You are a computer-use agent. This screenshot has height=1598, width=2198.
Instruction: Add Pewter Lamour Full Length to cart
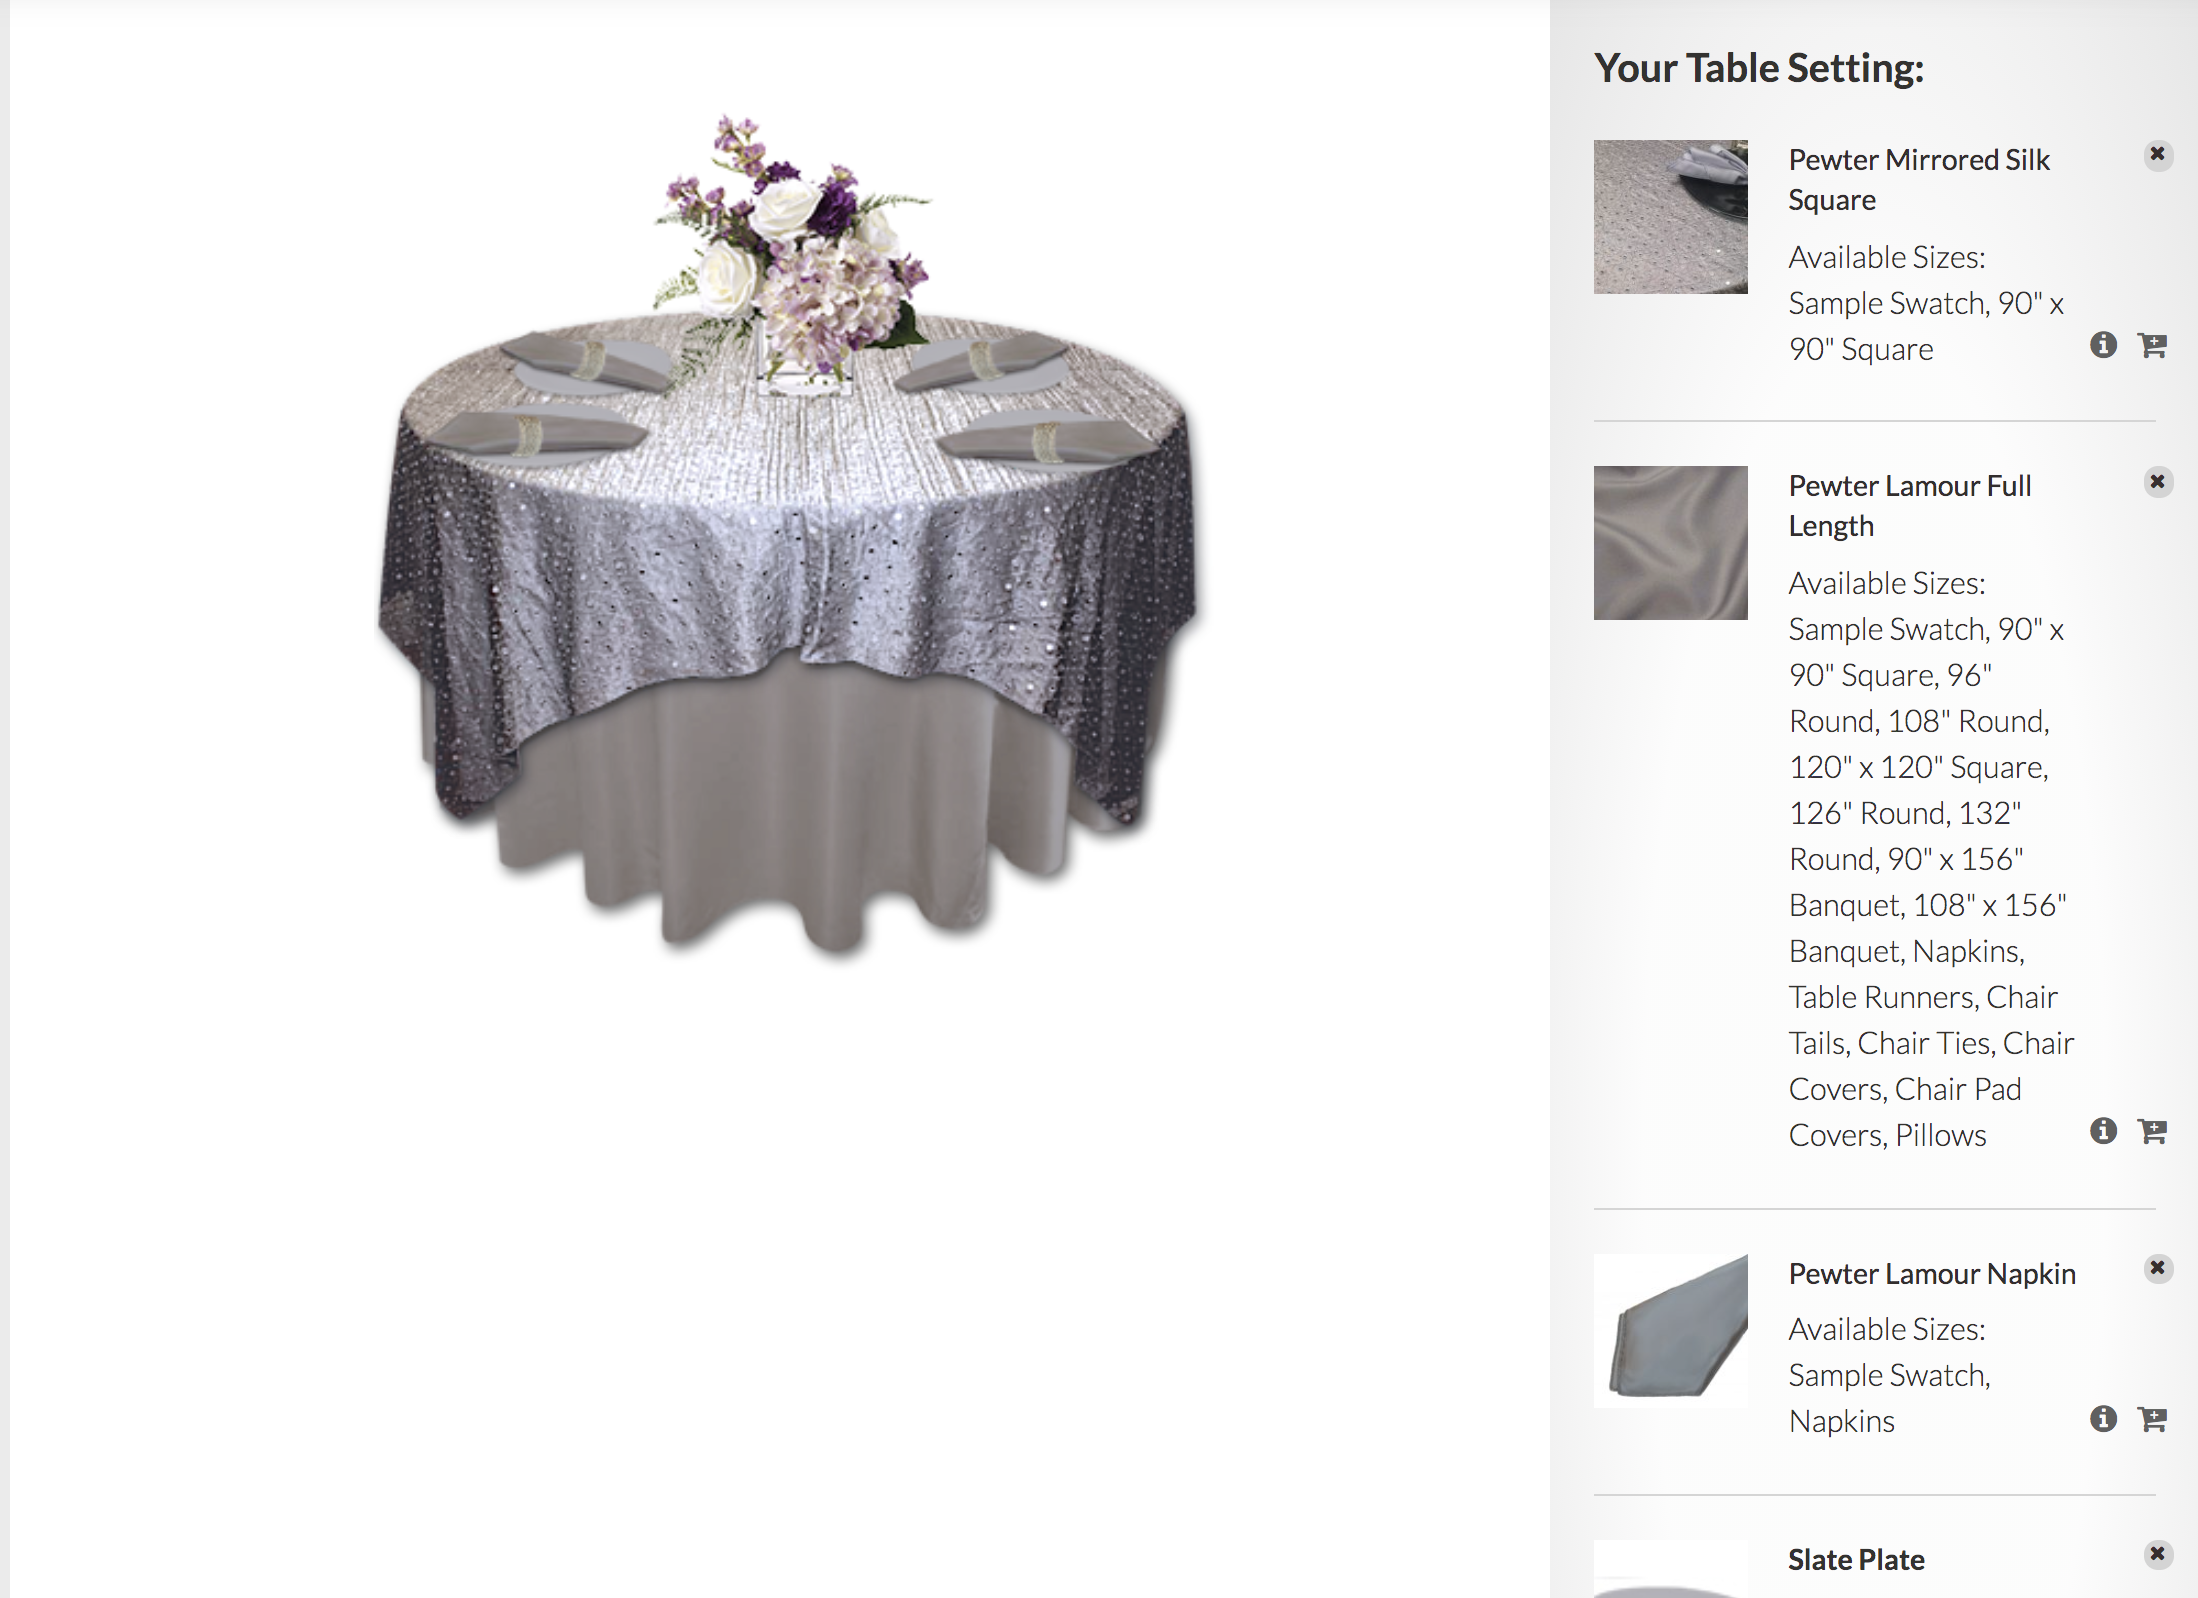click(x=2152, y=1132)
